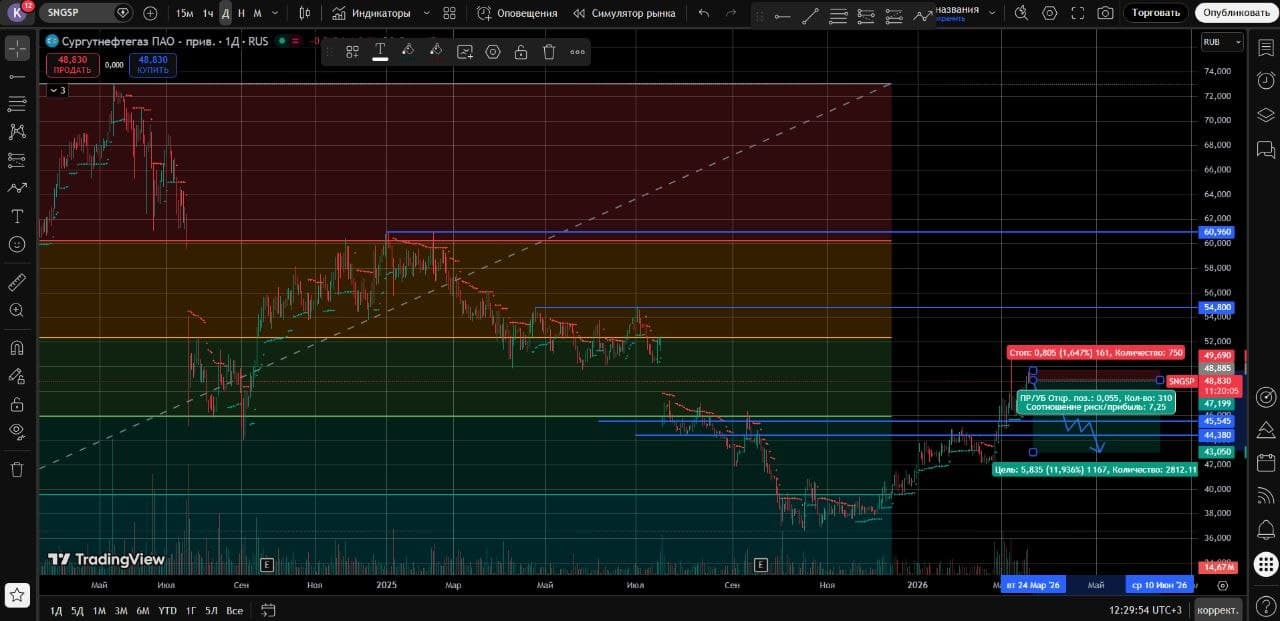This screenshot has height=621, width=1280.
Task: Select the 1ч timeframe
Action: (207, 13)
